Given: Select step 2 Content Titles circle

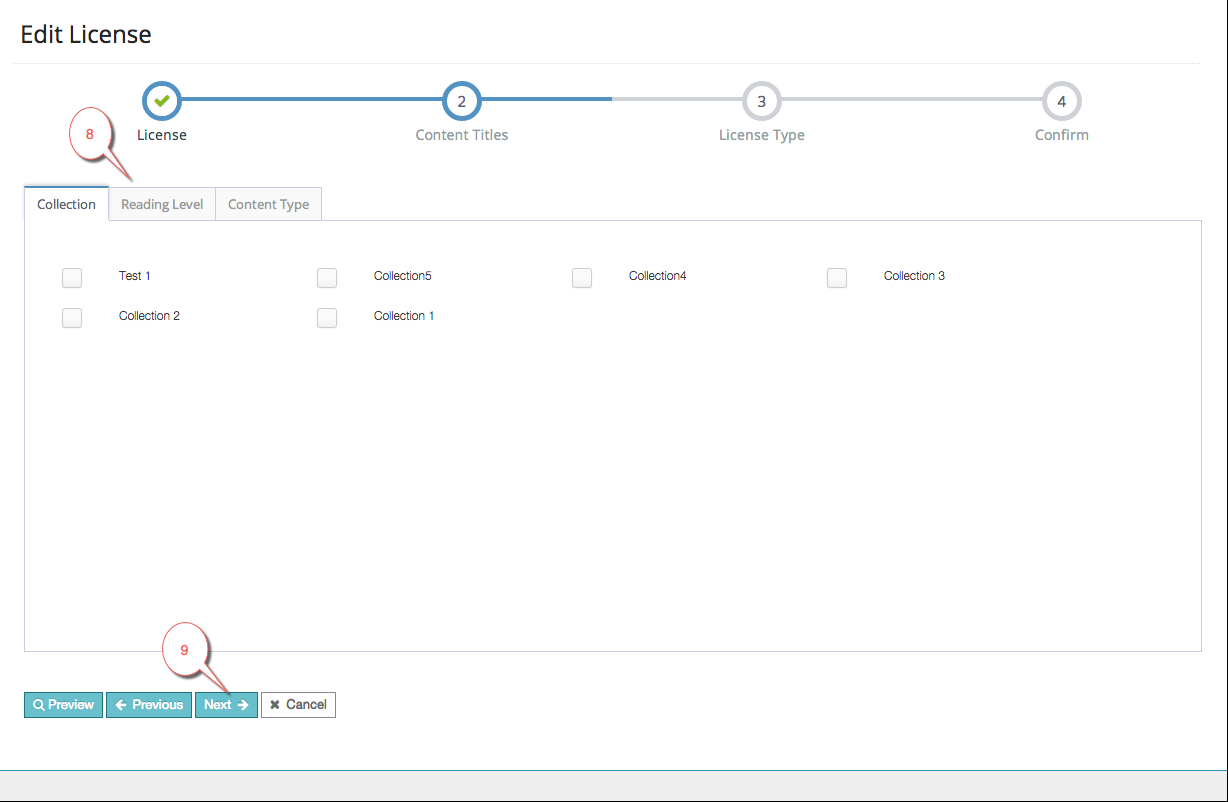Looking at the screenshot, I should coord(462,101).
